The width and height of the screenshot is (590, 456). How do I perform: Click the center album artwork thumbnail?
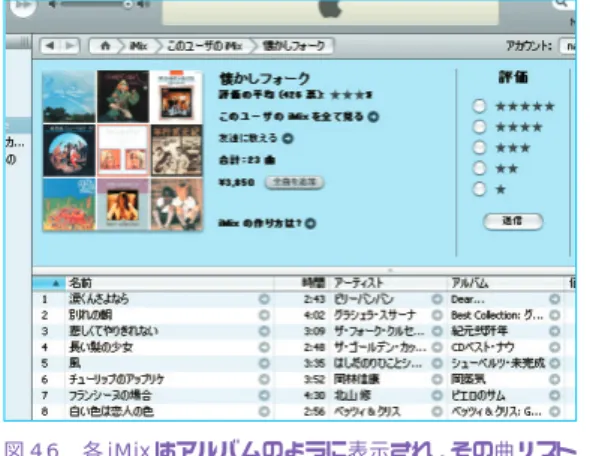tap(123, 150)
